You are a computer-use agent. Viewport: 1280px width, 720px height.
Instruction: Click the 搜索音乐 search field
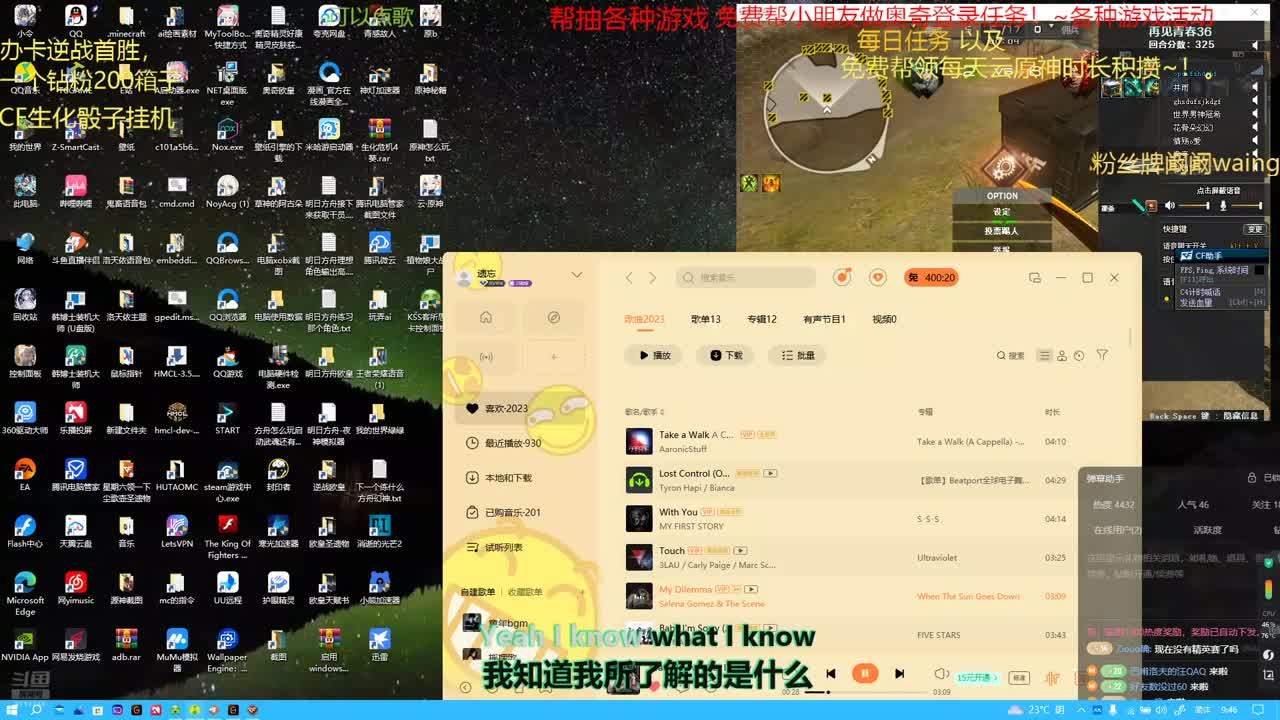pos(745,277)
